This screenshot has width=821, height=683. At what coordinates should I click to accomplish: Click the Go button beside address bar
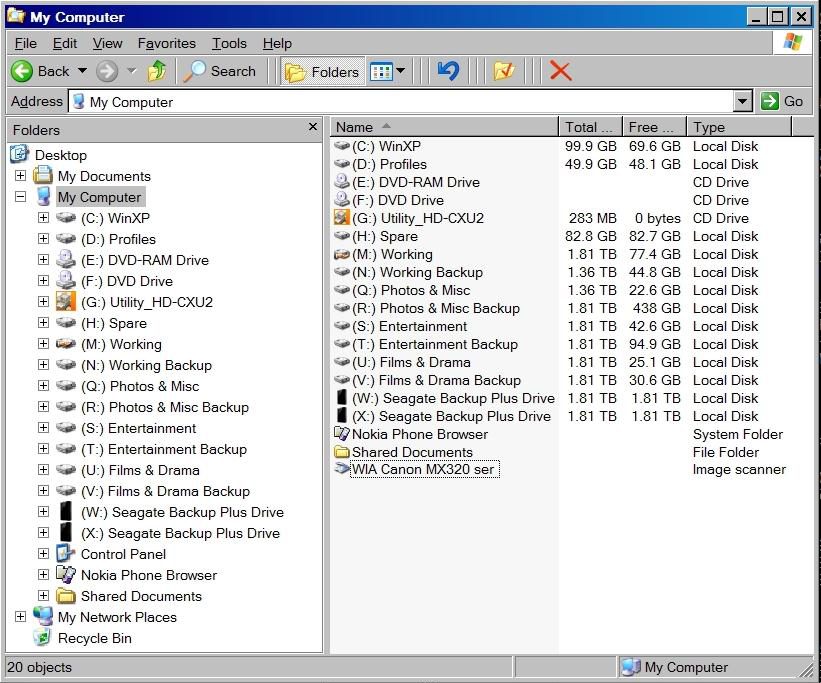point(782,101)
